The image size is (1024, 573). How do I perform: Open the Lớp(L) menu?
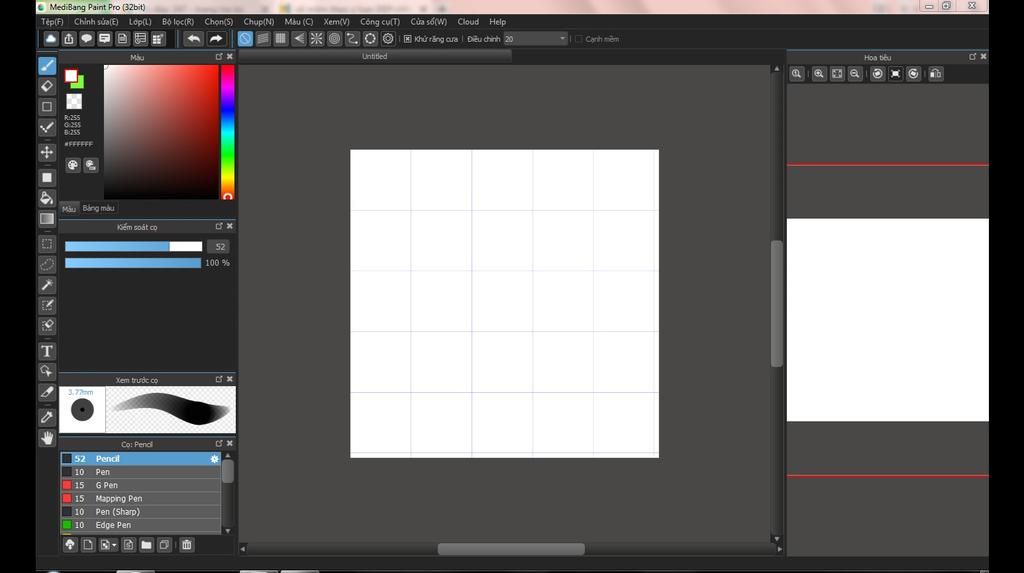tap(140, 22)
